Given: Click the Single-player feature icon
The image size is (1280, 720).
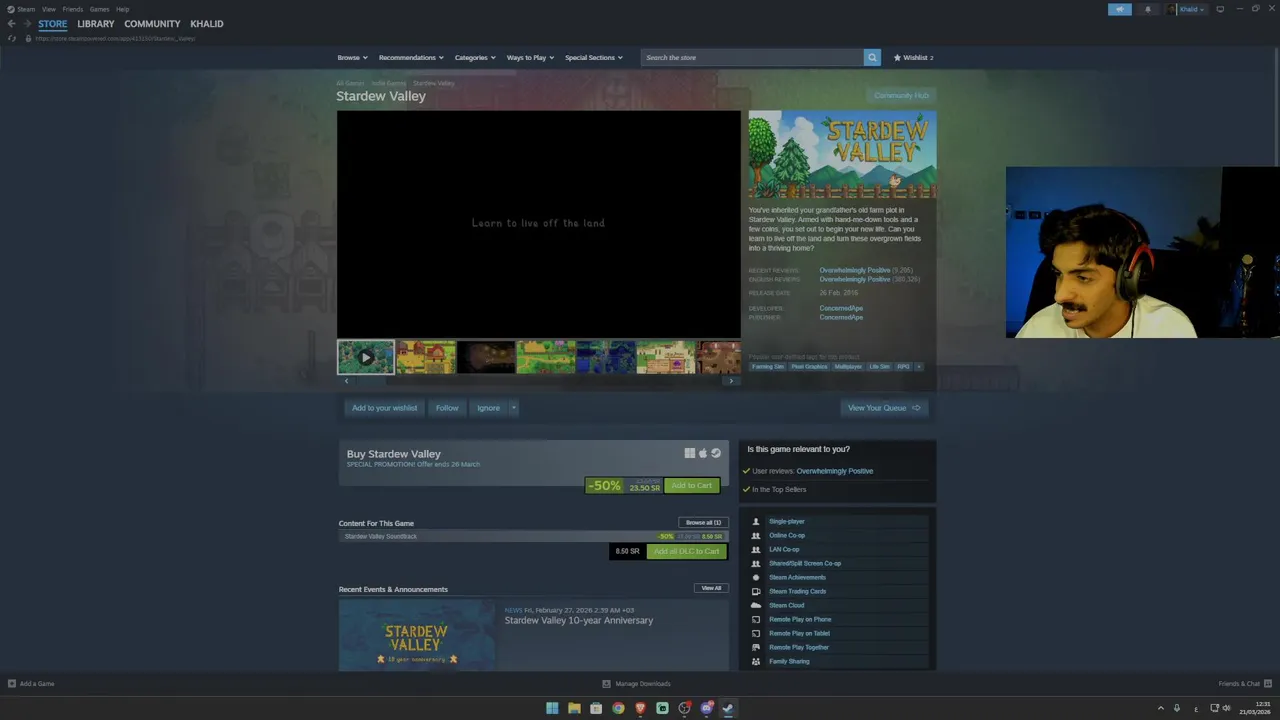Looking at the screenshot, I should click(756, 521).
